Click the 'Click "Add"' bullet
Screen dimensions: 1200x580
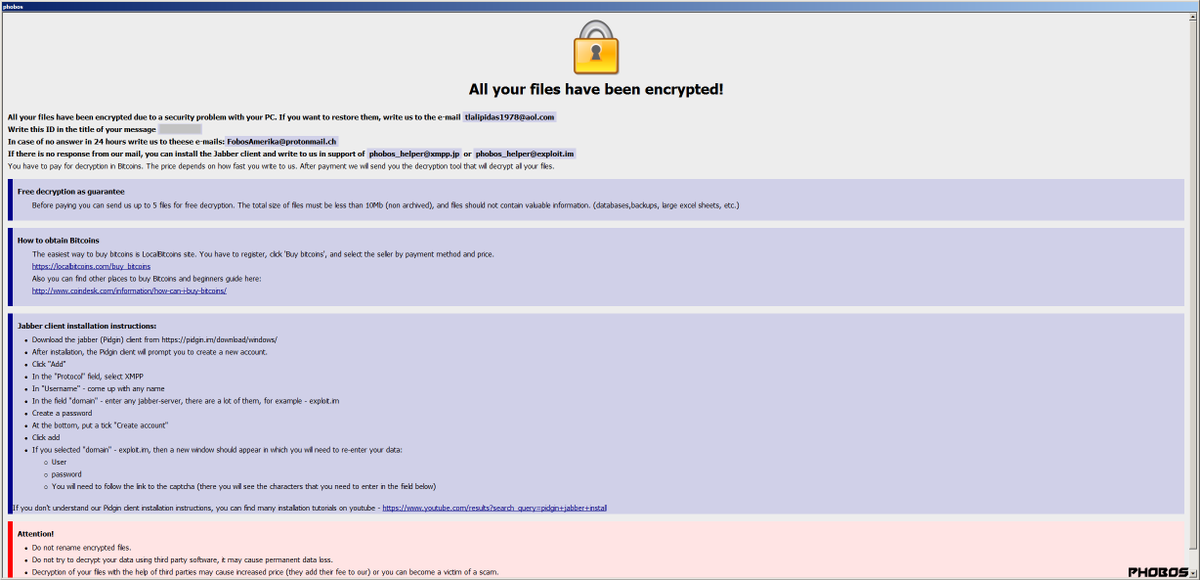coord(49,364)
